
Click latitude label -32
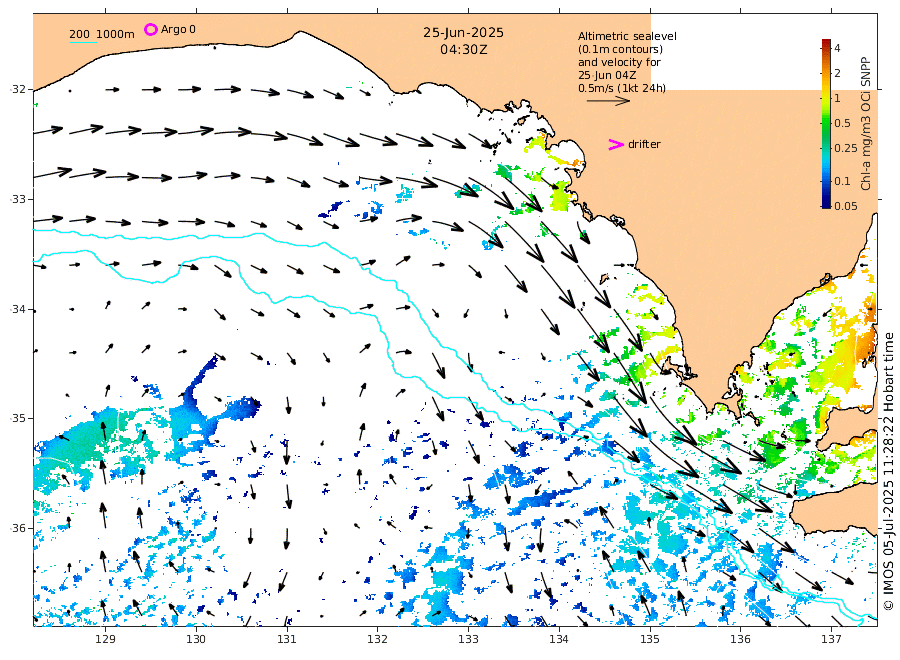click(18, 89)
